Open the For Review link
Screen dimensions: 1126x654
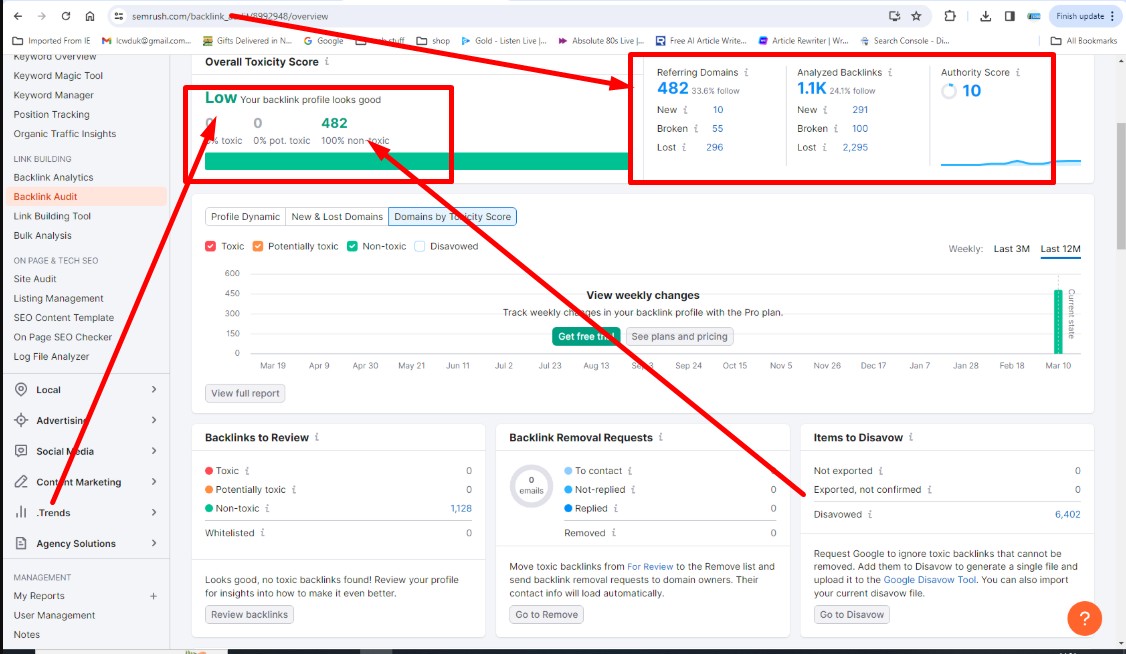pos(650,566)
